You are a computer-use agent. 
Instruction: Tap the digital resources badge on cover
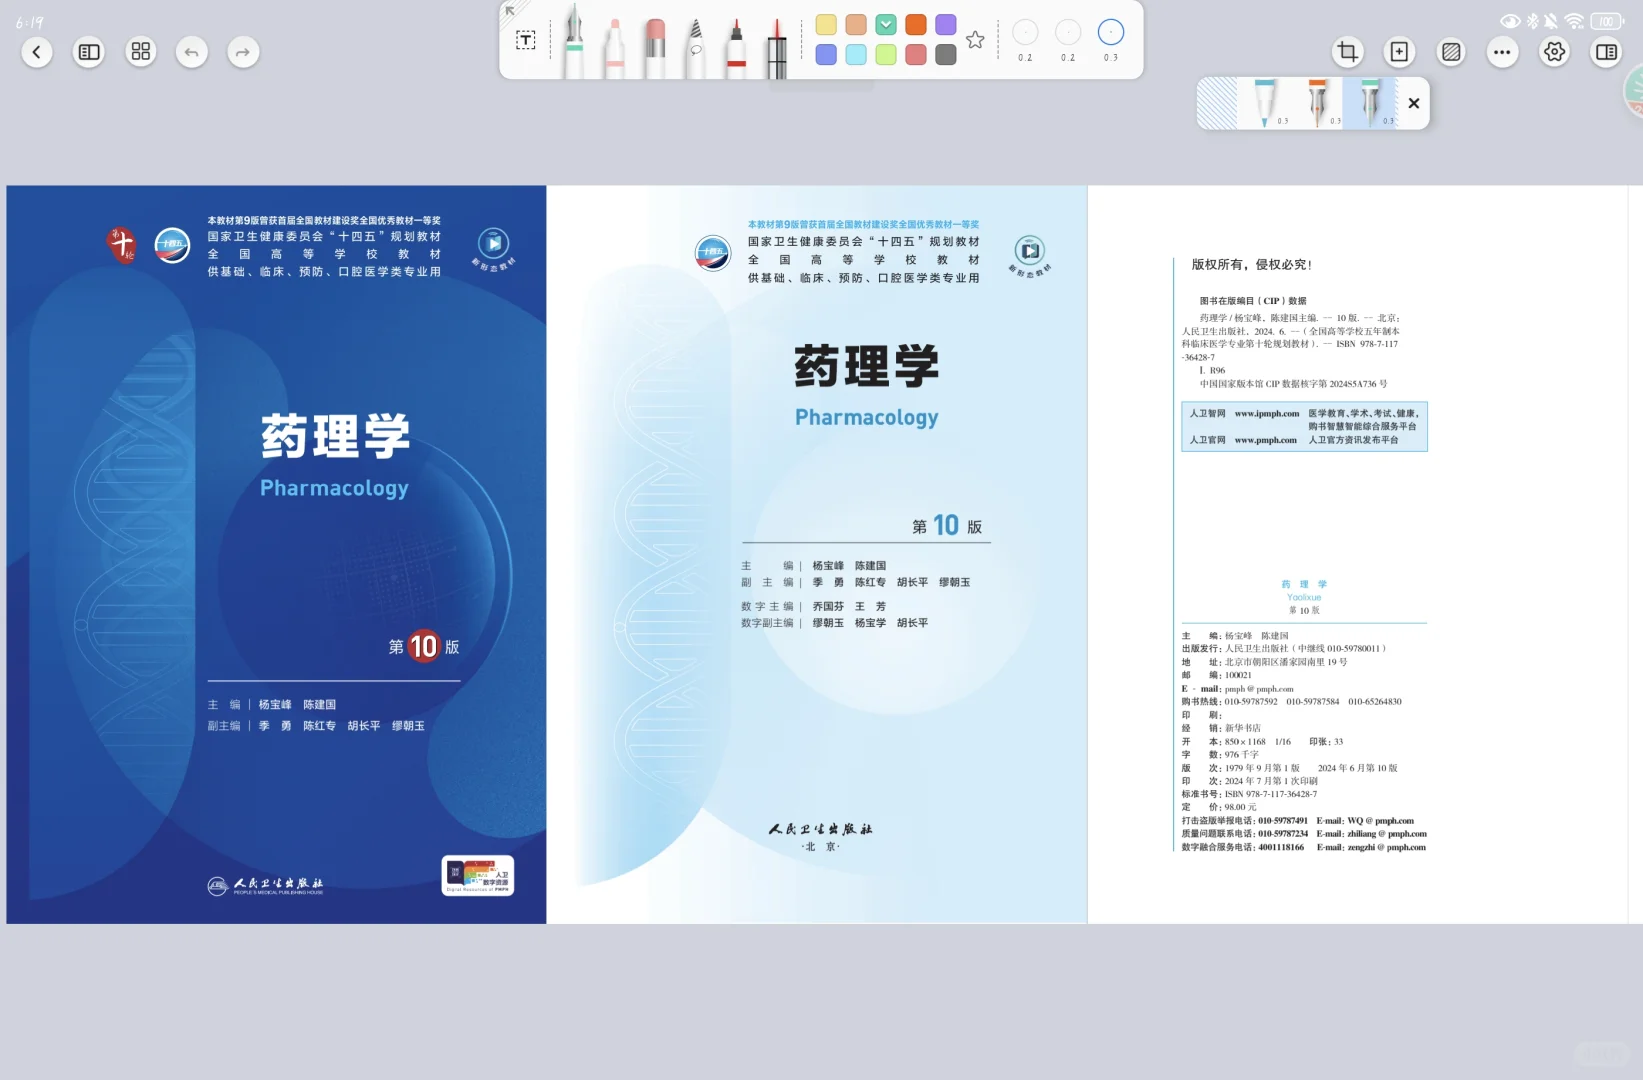pos(478,875)
